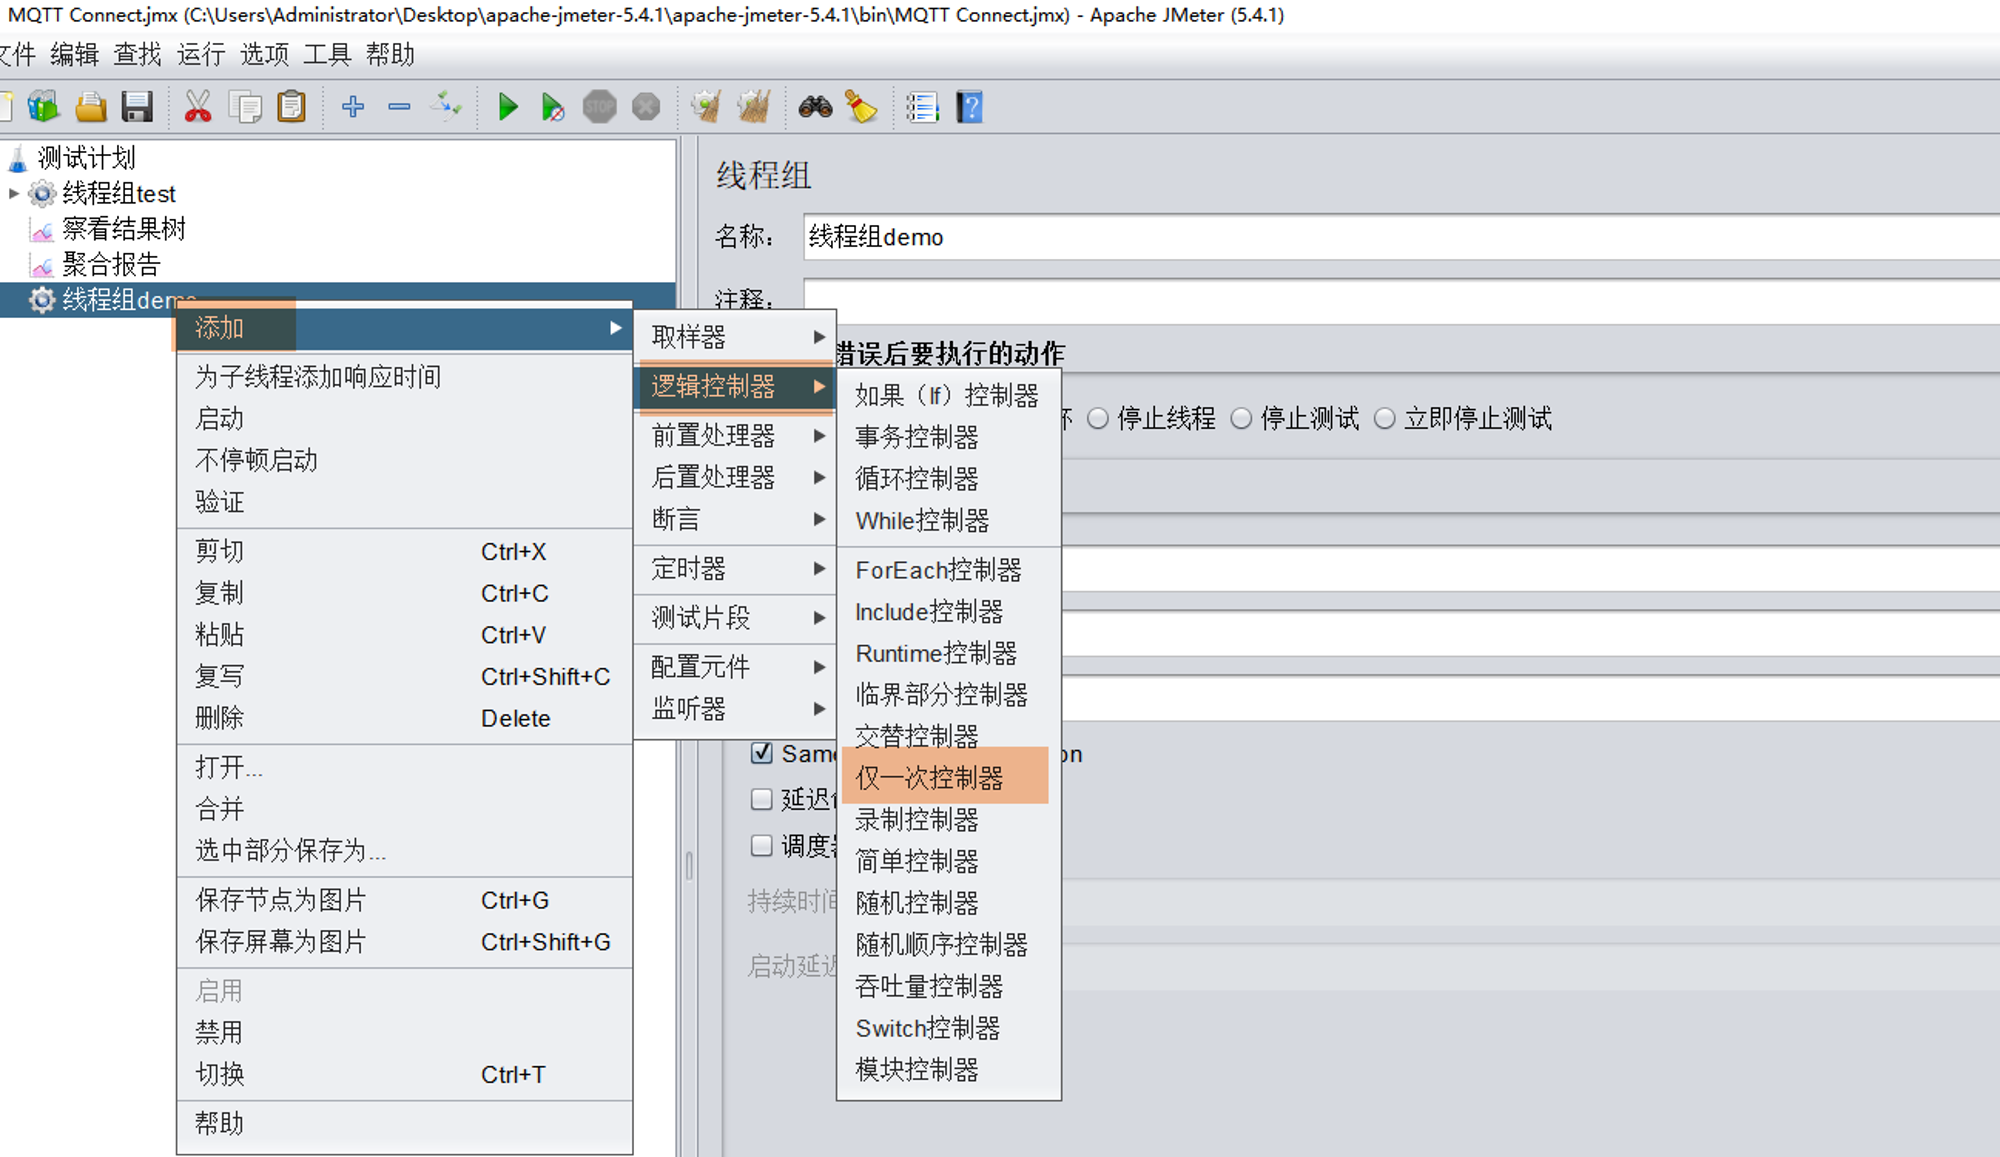Select 停止测试 radio button
The image size is (2000, 1157).
tap(1241, 418)
